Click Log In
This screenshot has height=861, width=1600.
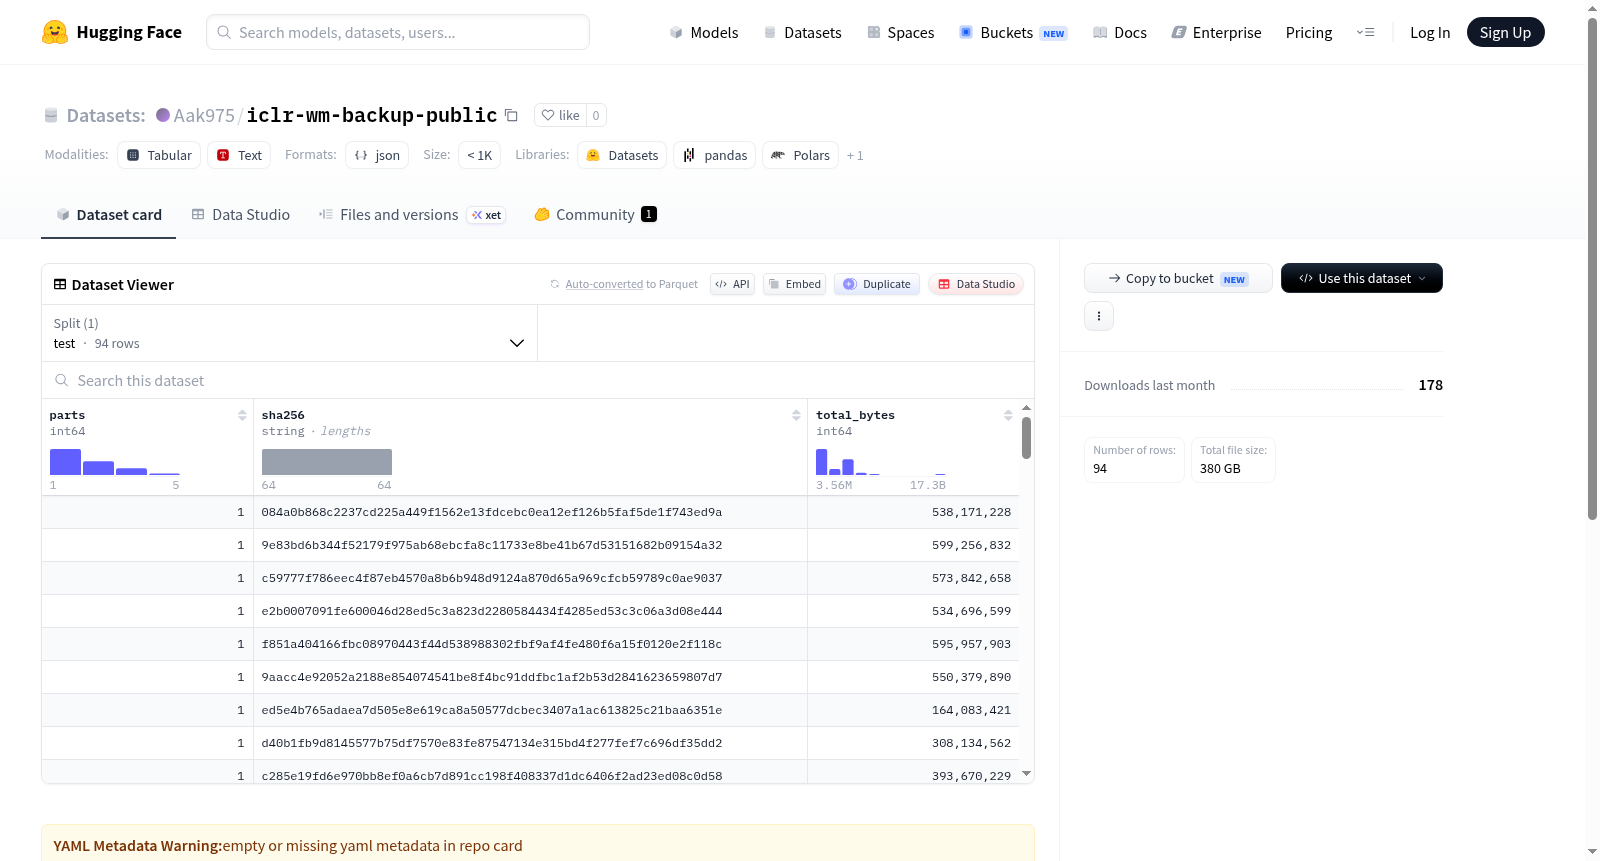tap(1430, 32)
